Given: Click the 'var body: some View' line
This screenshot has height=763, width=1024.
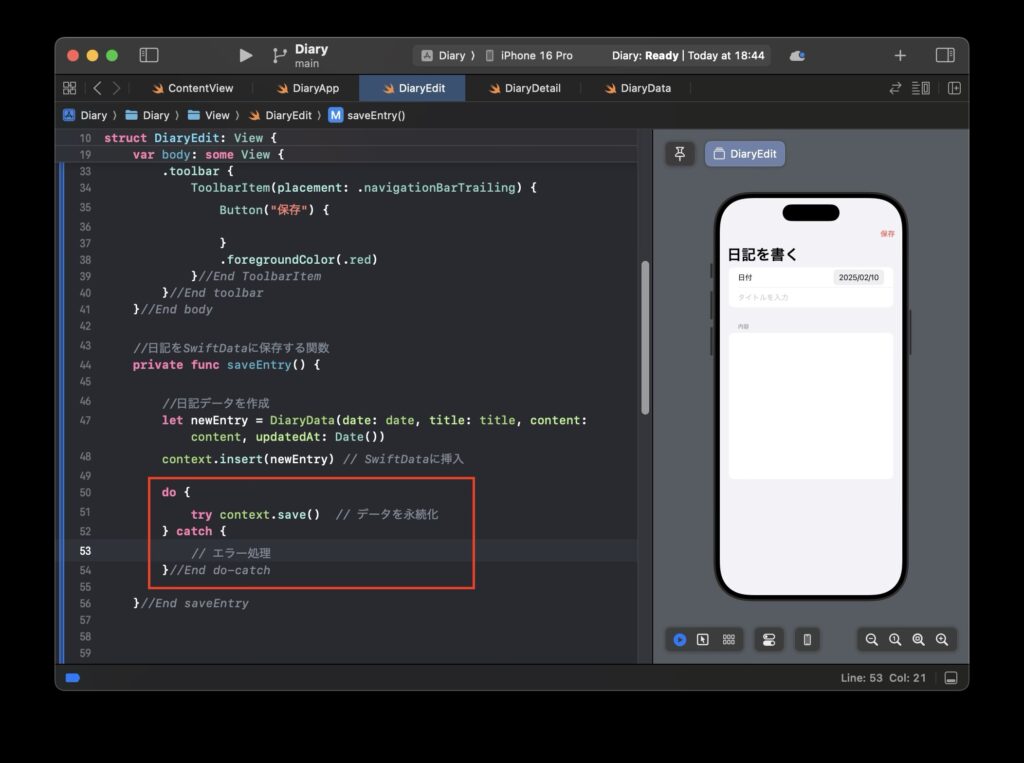Looking at the screenshot, I should [x=208, y=155].
